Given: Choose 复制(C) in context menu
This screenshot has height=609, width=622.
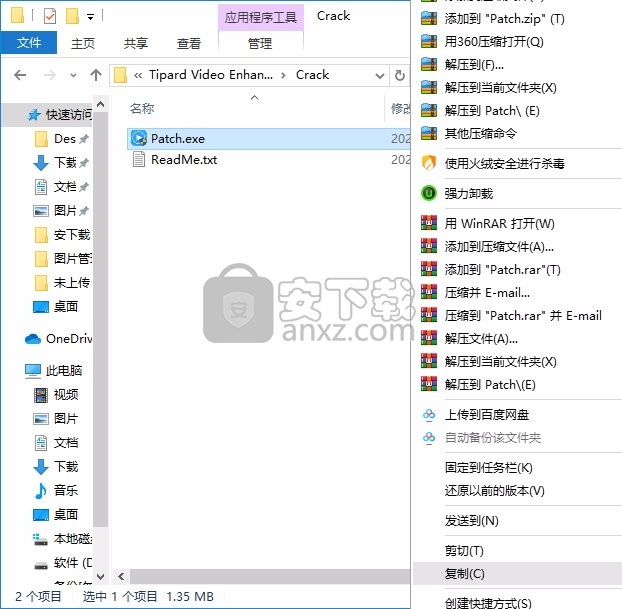Looking at the screenshot, I should [517, 574].
